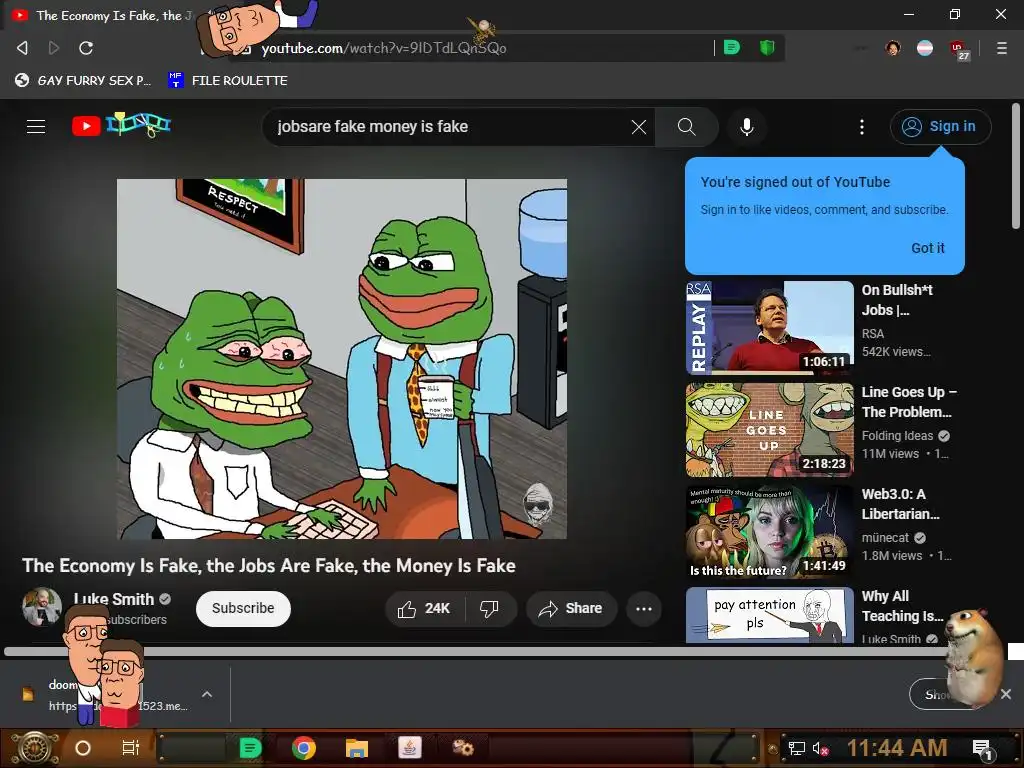Image resolution: width=1024 pixels, height=768 pixels.
Task: Expand the downloaded file's chevron menu
Action: [x=207, y=694]
